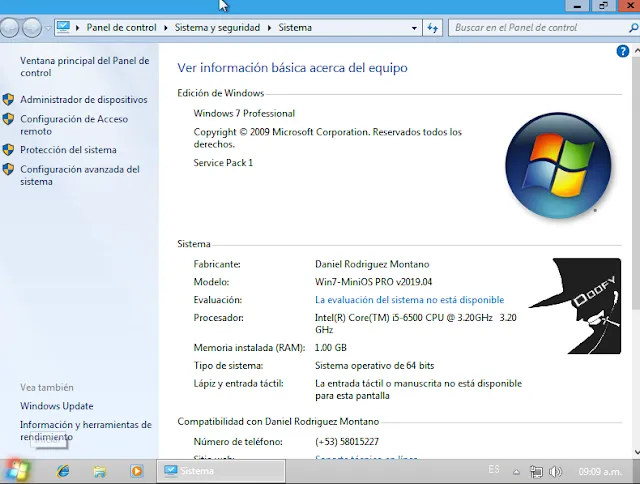The width and height of the screenshot is (640, 484).
Task: Click the Windows 7 logo image
Action: coord(558,165)
